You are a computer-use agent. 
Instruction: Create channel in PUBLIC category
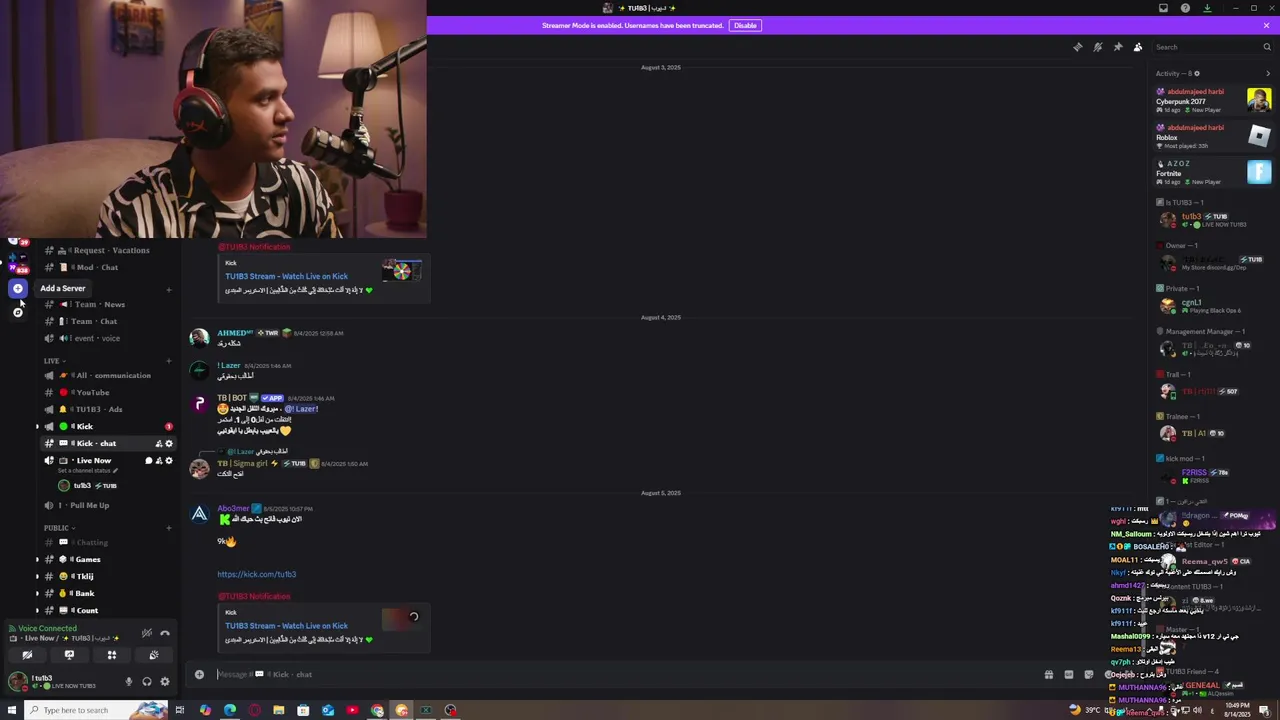(168, 528)
